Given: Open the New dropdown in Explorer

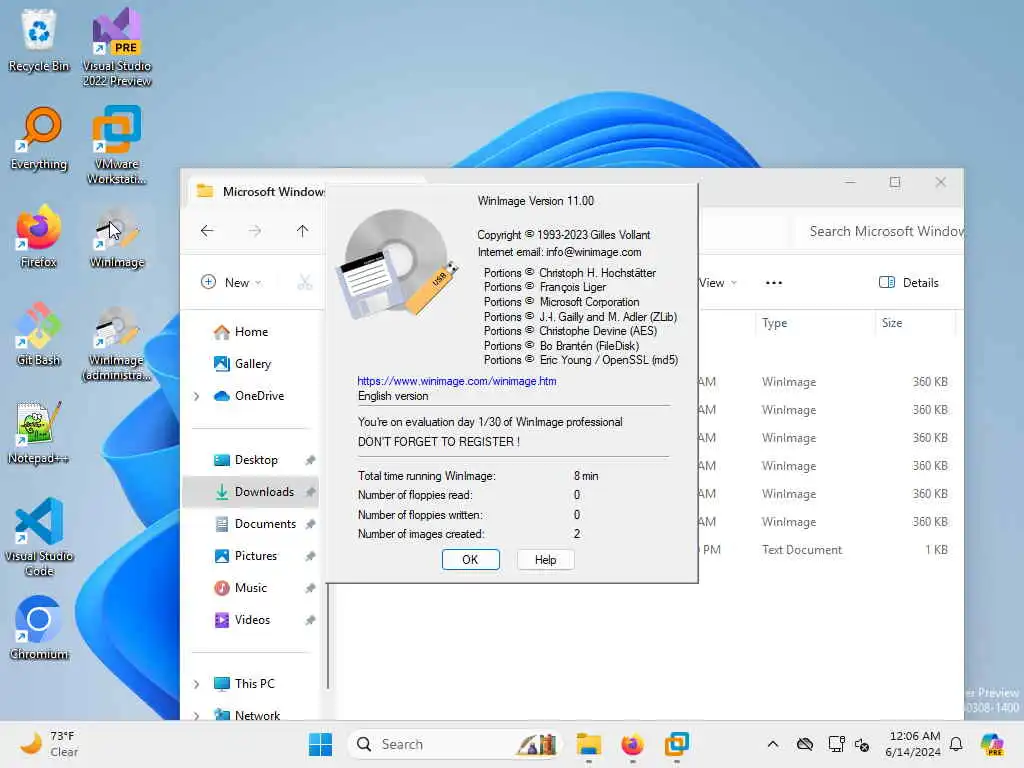Looking at the screenshot, I should click(231, 282).
